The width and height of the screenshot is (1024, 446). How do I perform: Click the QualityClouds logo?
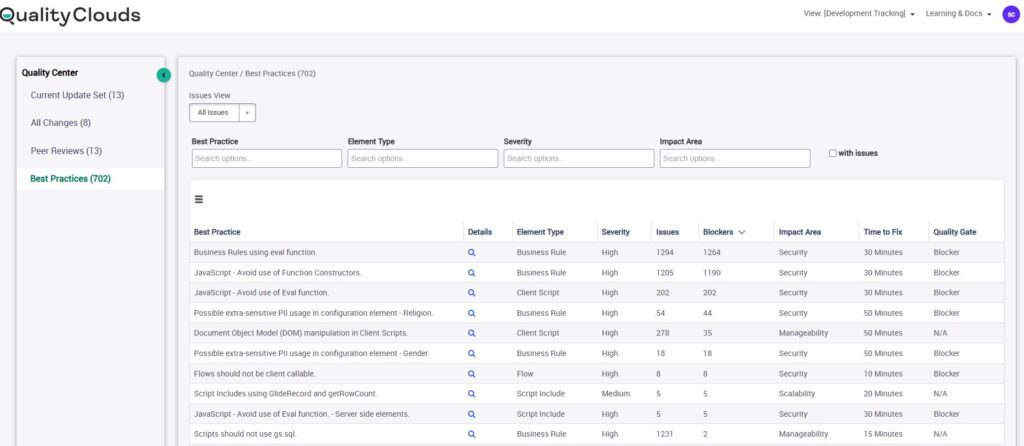pos(70,15)
